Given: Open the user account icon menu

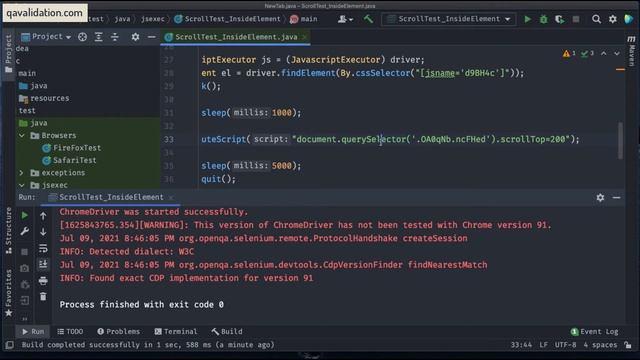Looking at the screenshot, I should click(345, 19).
